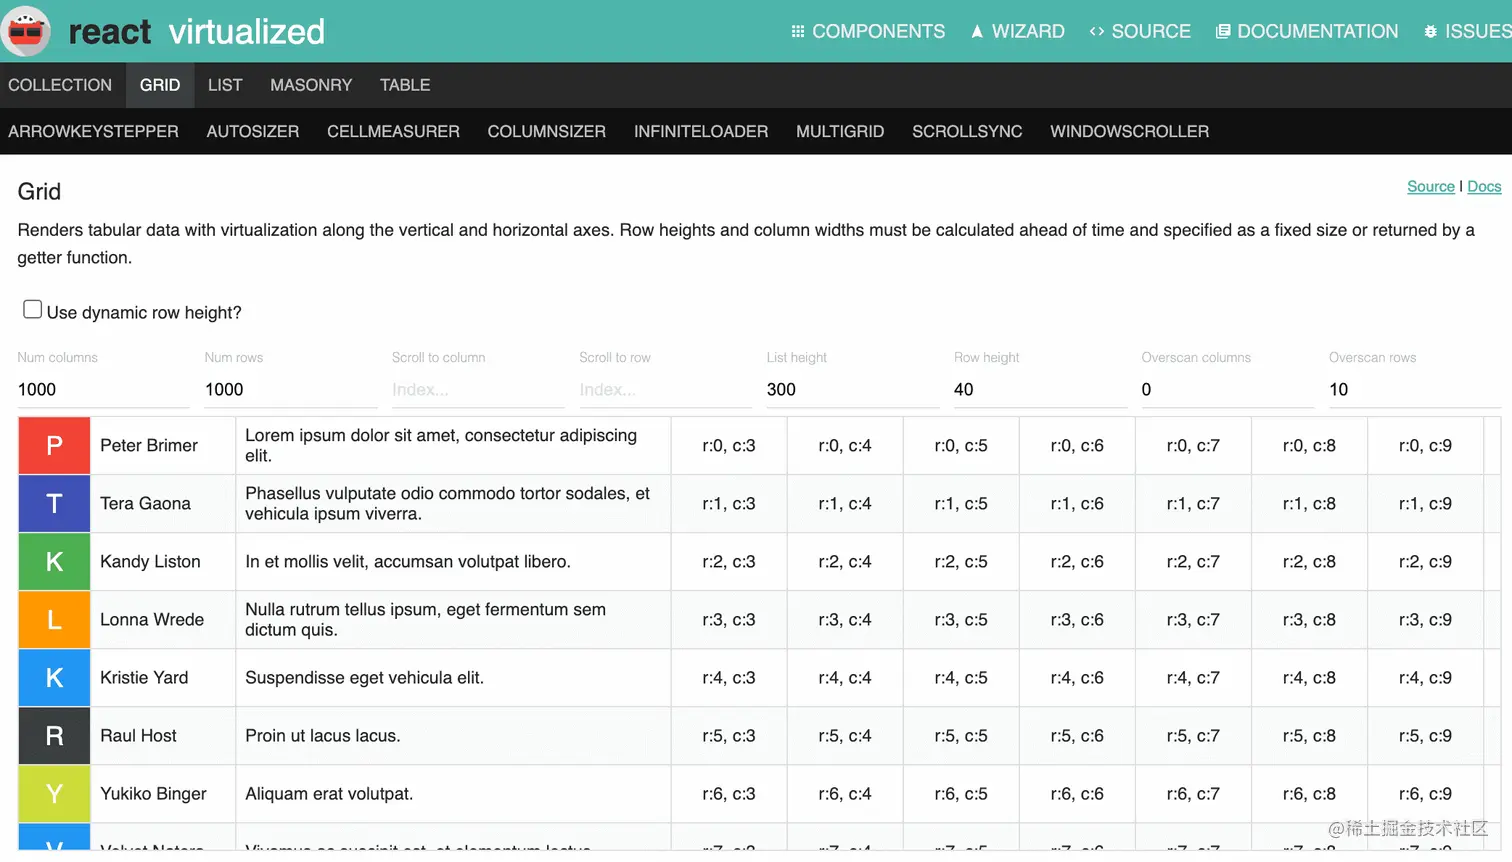Click grid cell r:3, c:9
The image size is (1512, 862).
pyautogui.click(x=1425, y=620)
